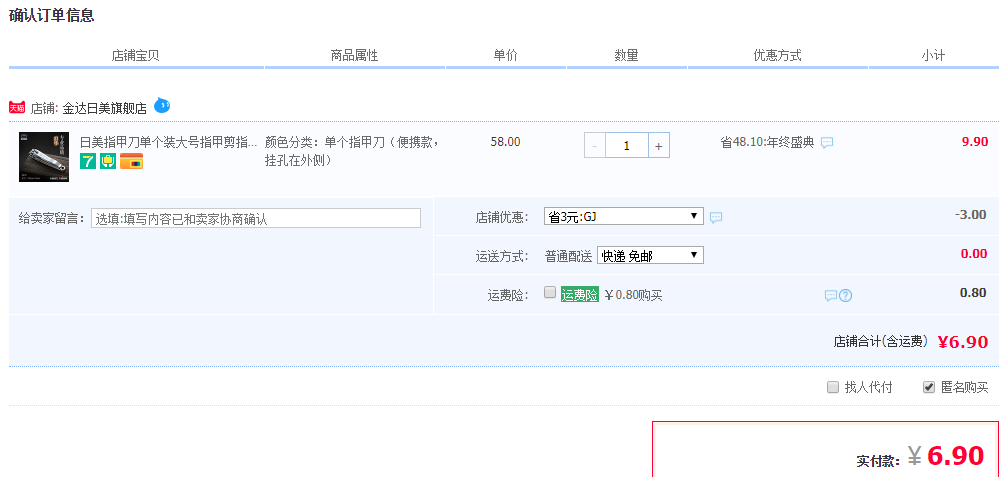Screen dimensions: 1006x477
Task: Open the 日美指甲刀 product title link
Action: pyautogui.click(x=168, y=141)
